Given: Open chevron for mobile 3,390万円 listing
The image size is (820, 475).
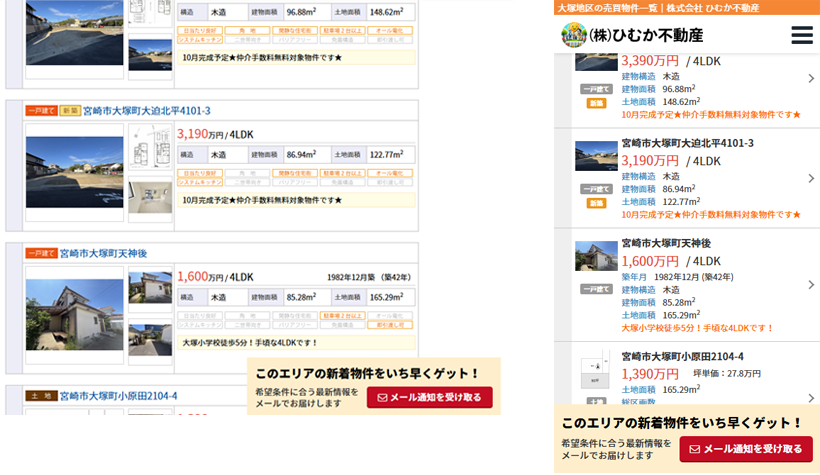Looking at the screenshot, I should click(x=811, y=78).
